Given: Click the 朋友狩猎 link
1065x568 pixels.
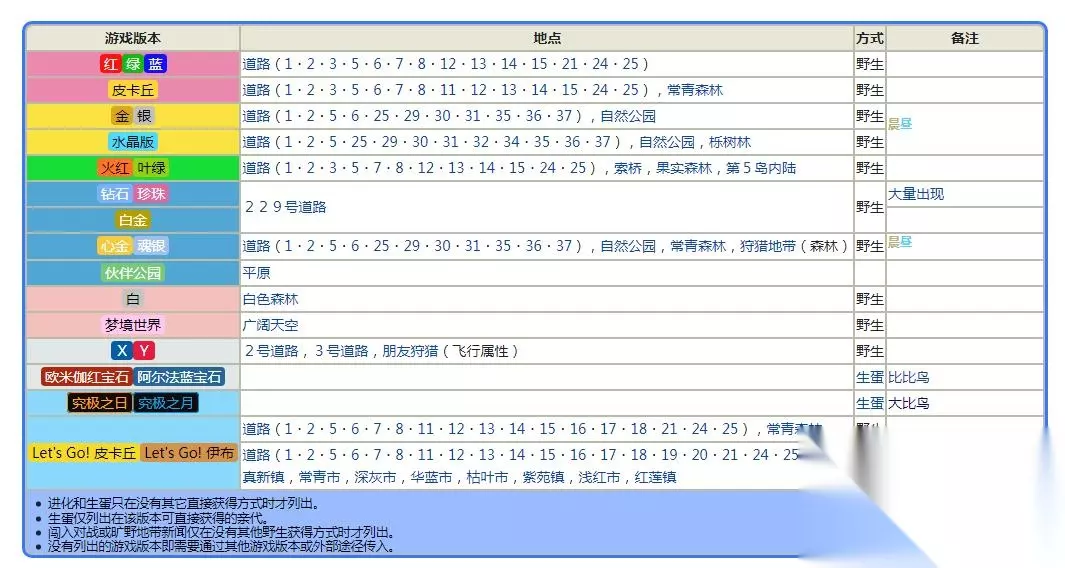Looking at the screenshot, I should 410,351.
